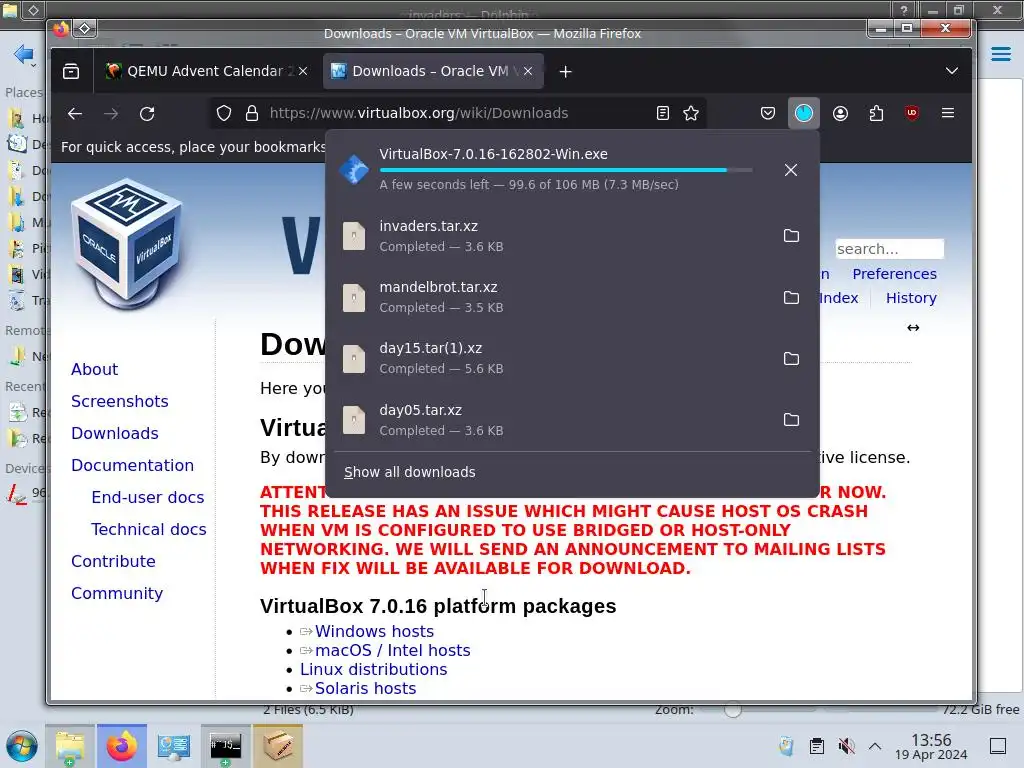Open the uBlock Origin shield icon
The image size is (1024, 768).
tap(912, 114)
